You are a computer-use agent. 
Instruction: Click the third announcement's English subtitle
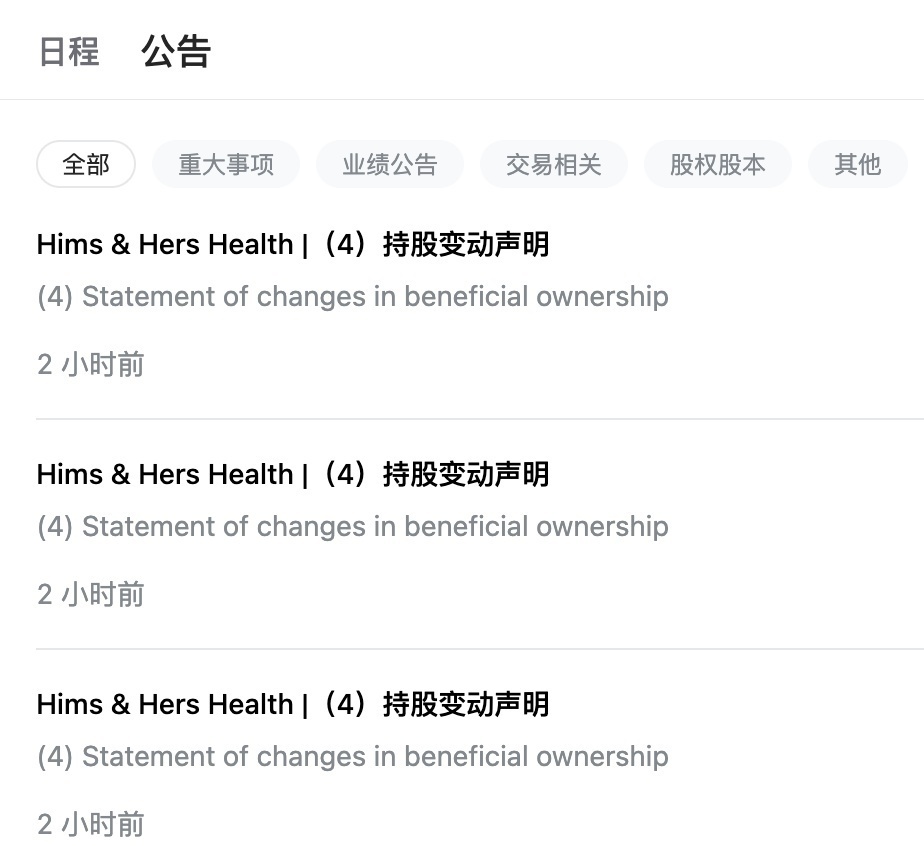(353, 756)
